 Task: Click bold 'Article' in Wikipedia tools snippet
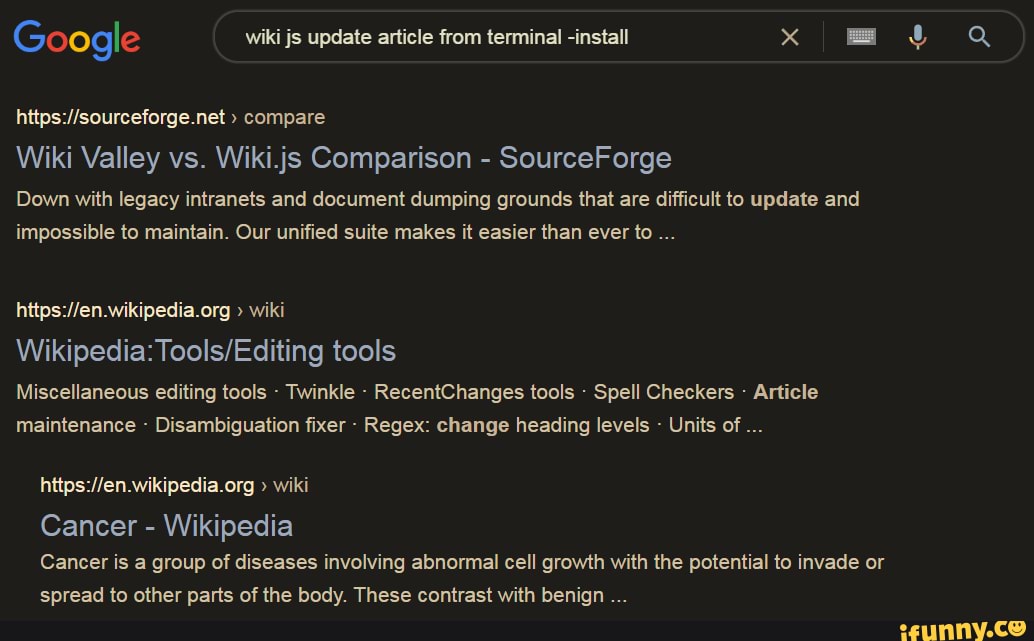[785, 392]
